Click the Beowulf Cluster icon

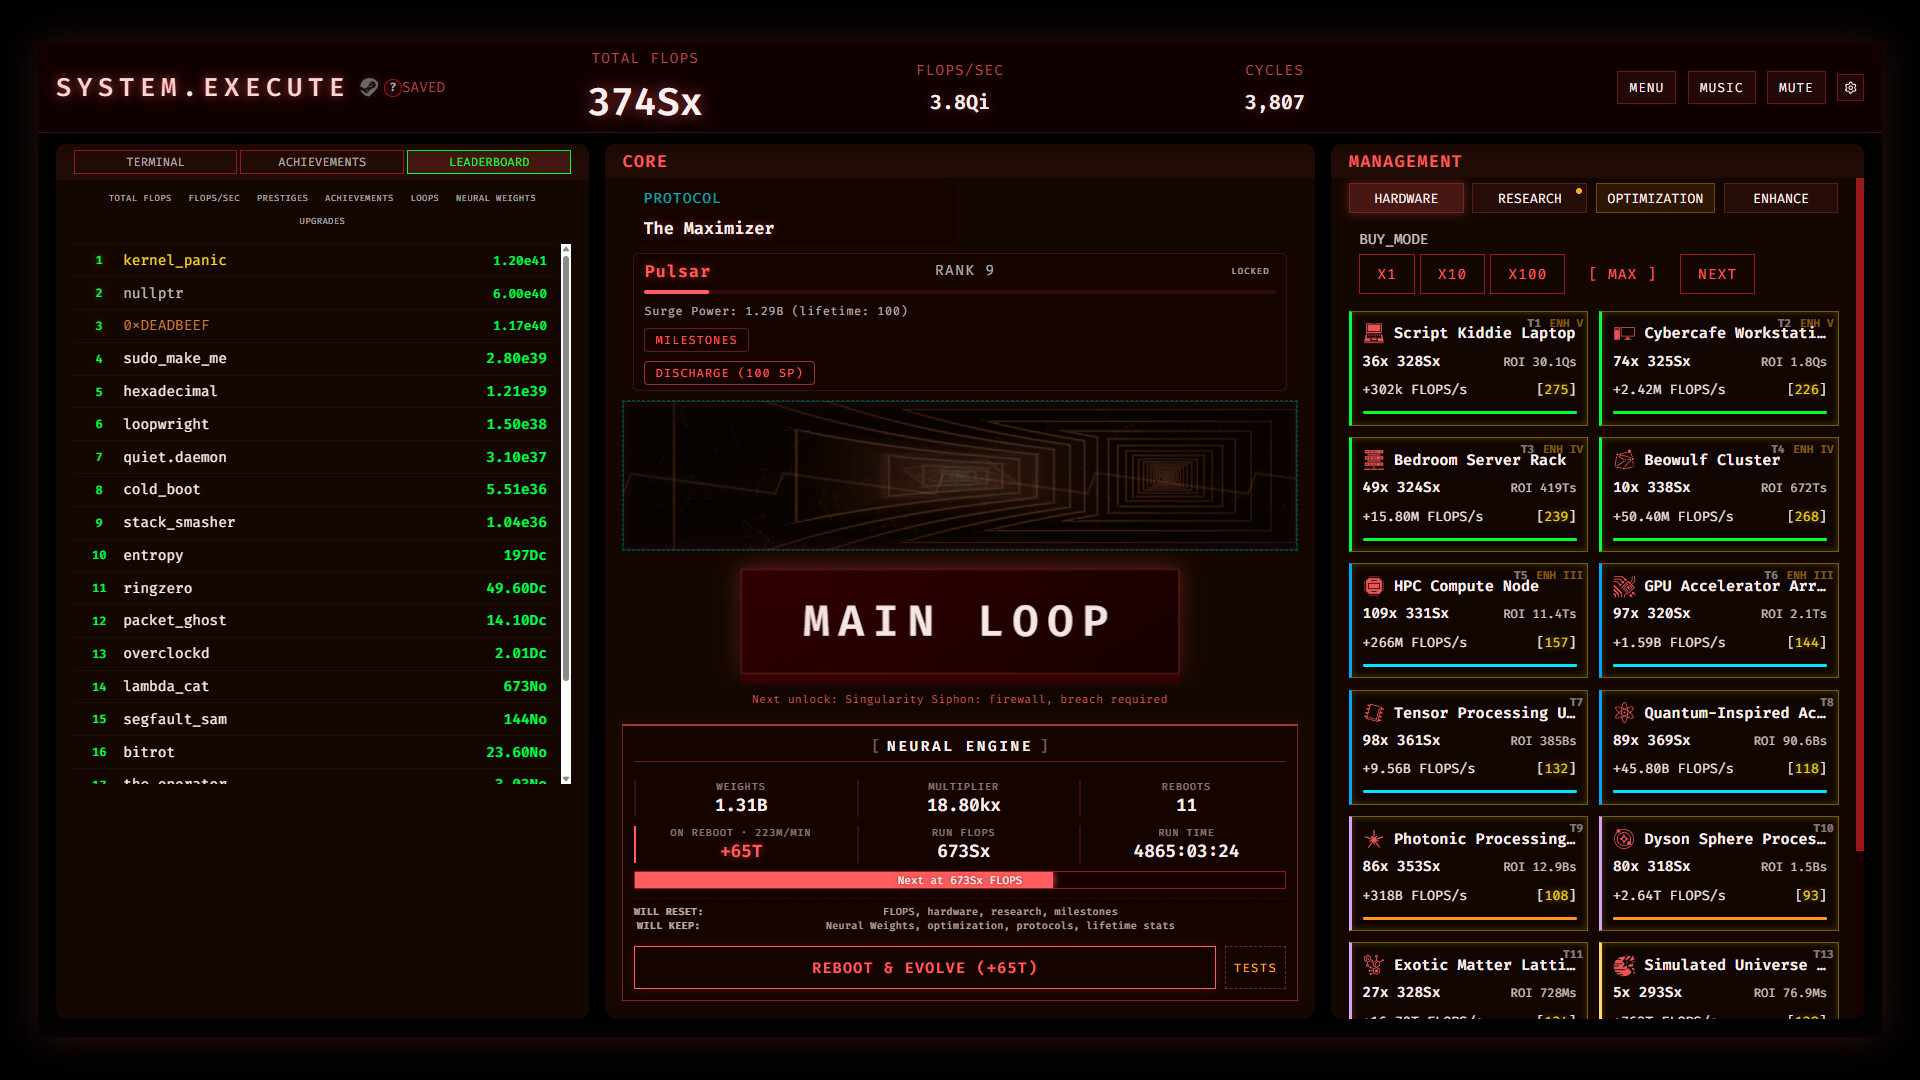pos(1624,460)
